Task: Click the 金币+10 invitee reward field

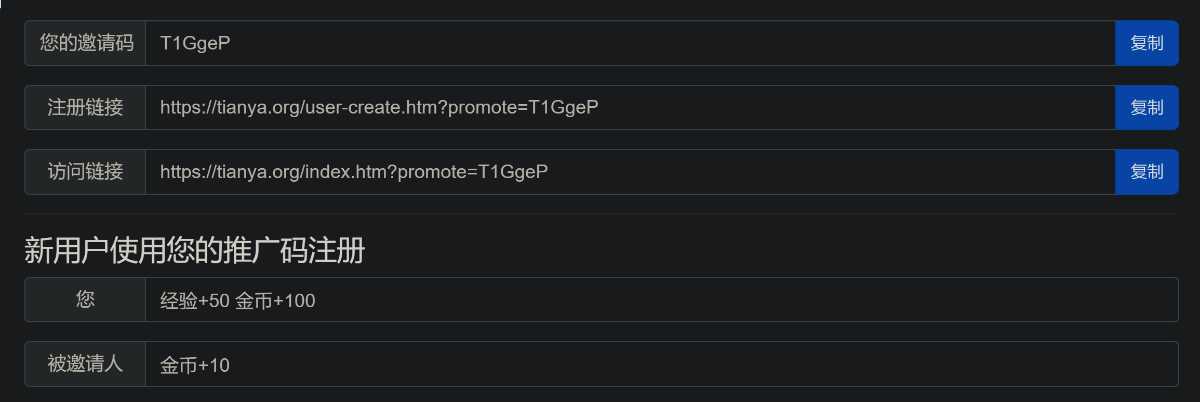Action: coord(195,365)
